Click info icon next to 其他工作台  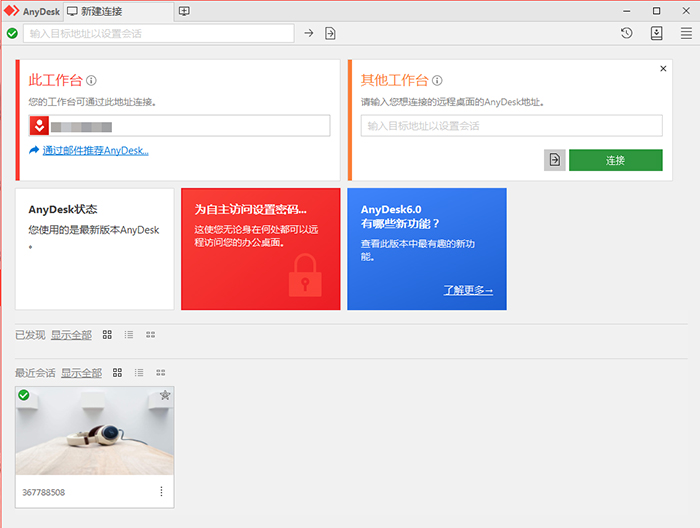coord(437,80)
